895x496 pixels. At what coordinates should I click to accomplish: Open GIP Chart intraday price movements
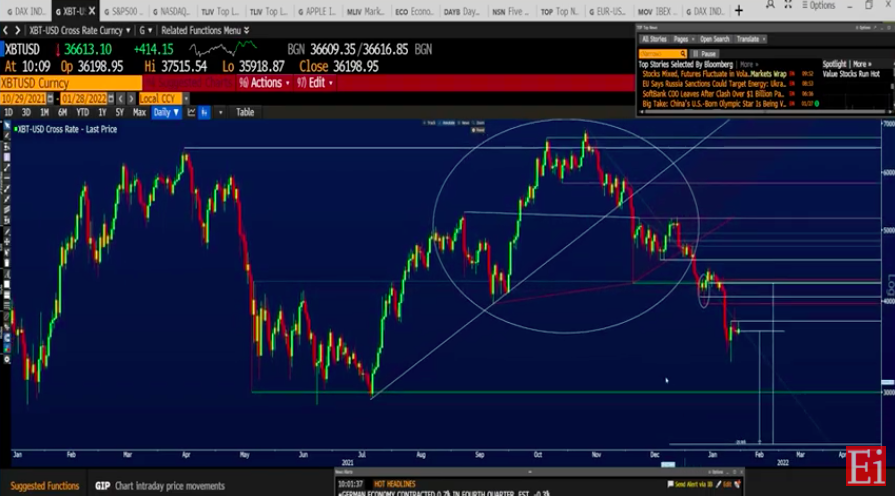click(160, 486)
